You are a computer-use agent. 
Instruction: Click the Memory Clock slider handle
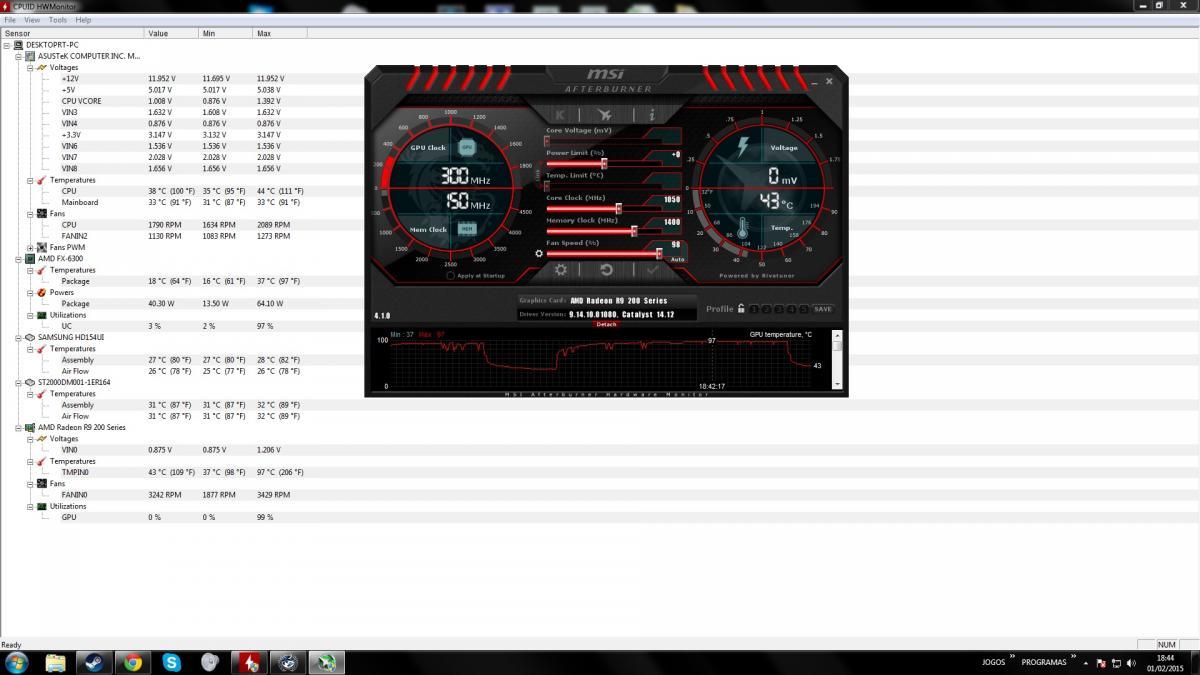tap(634, 231)
